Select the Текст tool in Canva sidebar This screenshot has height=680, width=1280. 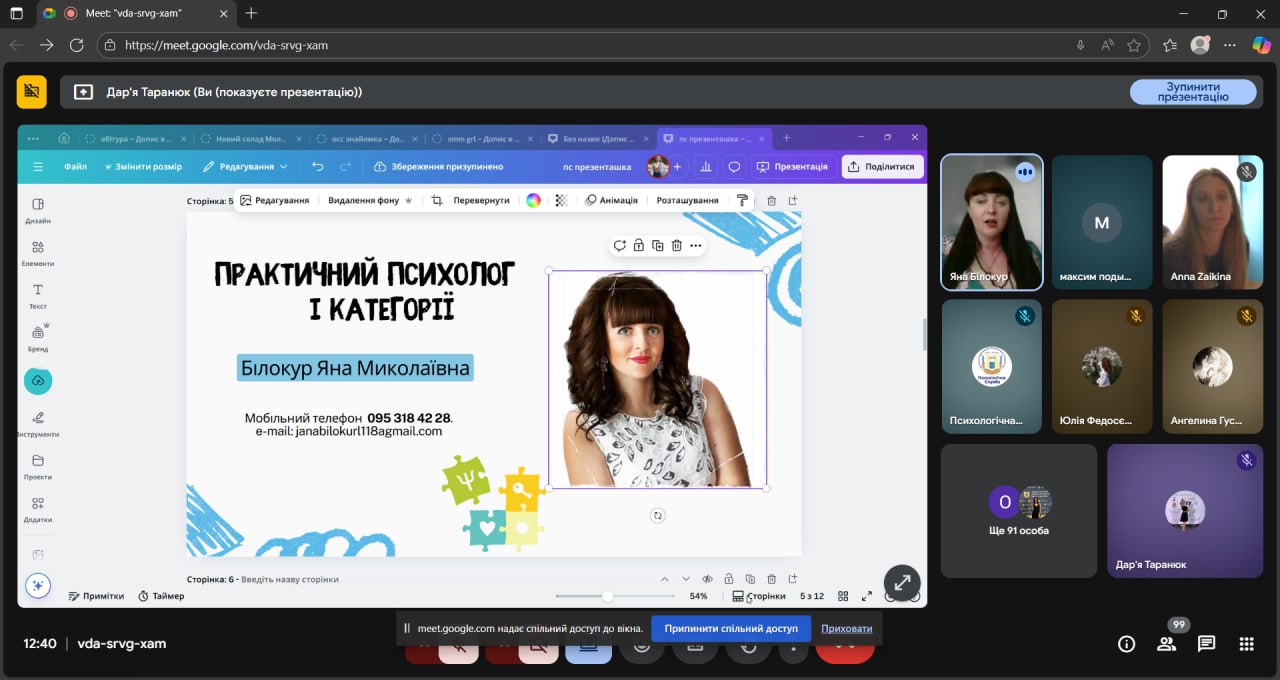point(38,295)
